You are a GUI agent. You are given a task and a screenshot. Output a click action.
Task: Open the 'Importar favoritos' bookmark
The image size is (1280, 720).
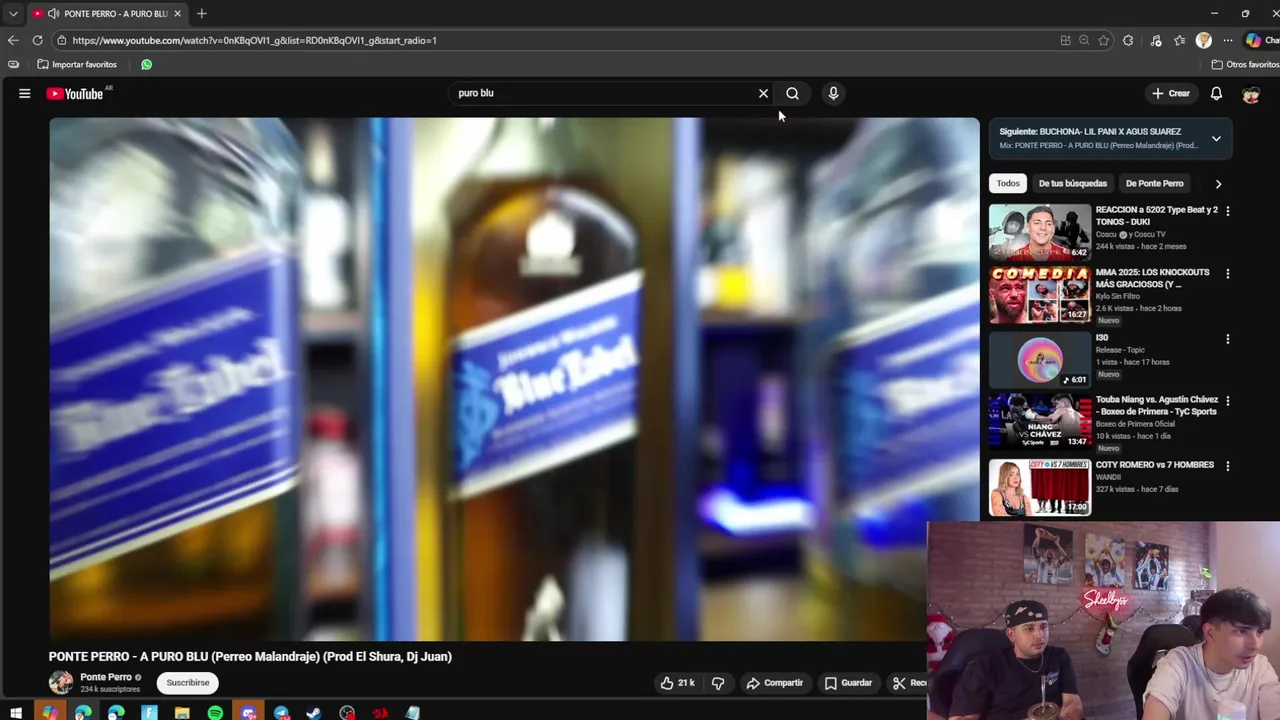point(77,64)
